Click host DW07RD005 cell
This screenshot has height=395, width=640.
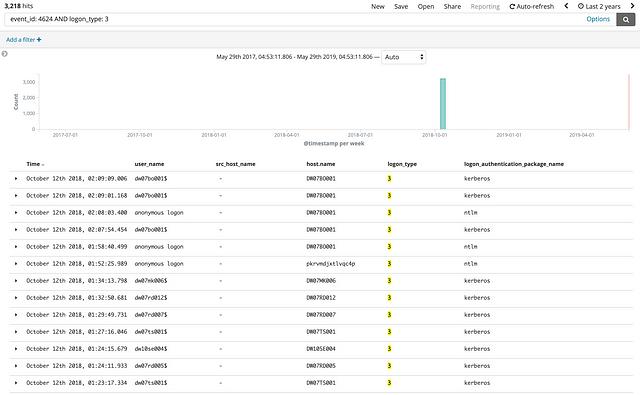click(321, 366)
